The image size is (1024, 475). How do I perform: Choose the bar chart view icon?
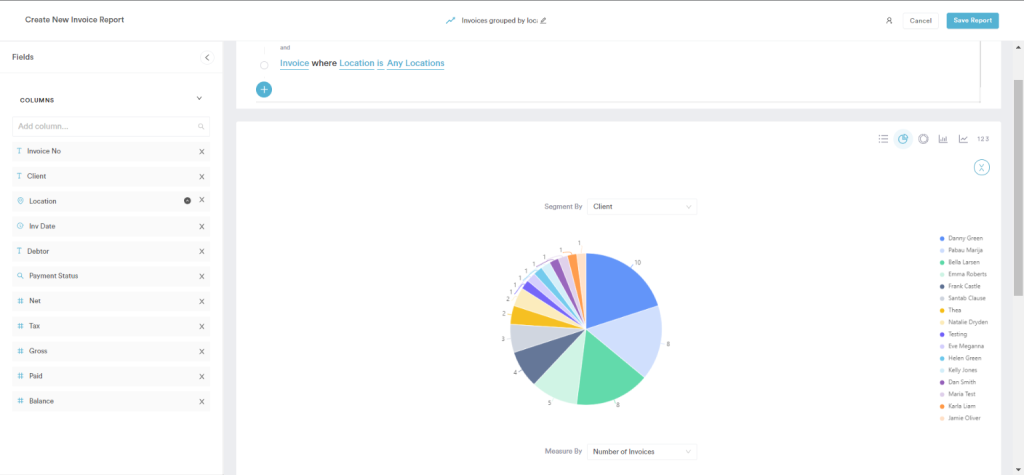(943, 139)
